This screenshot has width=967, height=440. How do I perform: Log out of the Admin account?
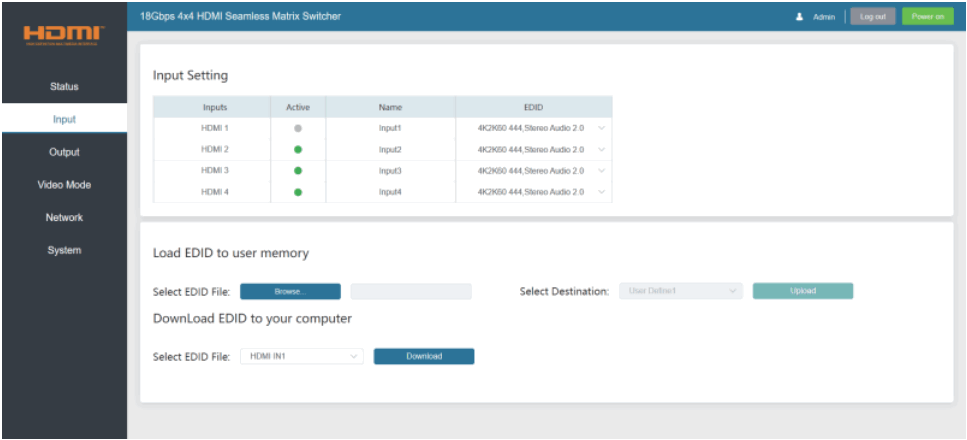(x=872, y=17)
